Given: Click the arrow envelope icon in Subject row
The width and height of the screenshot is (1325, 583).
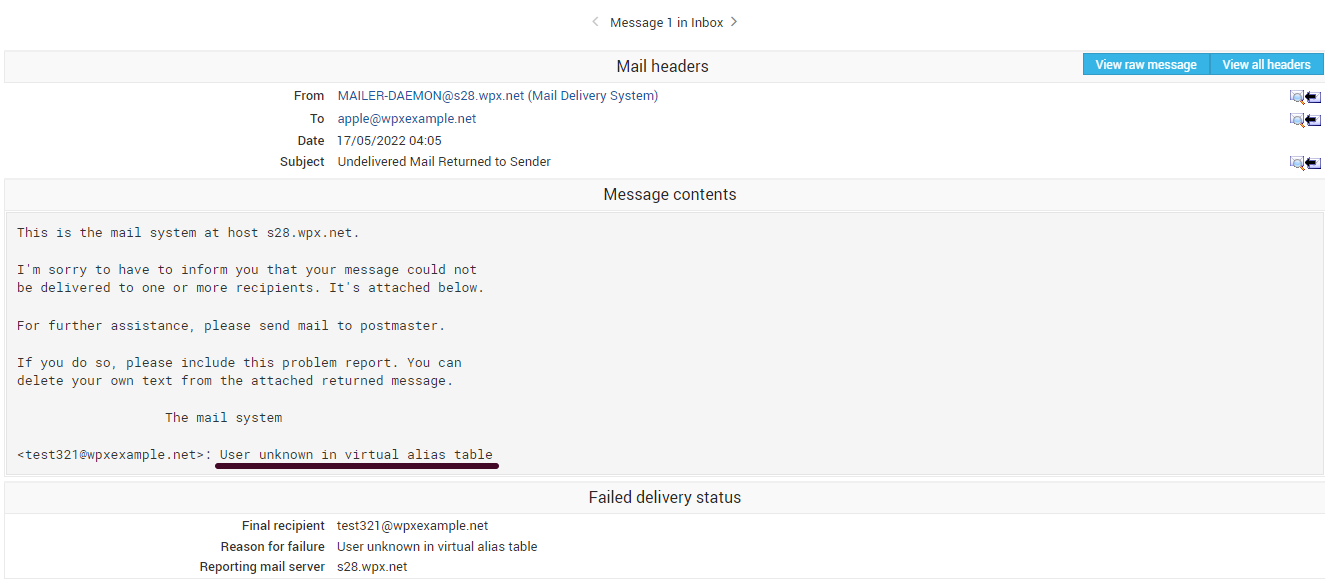Looking at the screenshot, I should 1313,163.
